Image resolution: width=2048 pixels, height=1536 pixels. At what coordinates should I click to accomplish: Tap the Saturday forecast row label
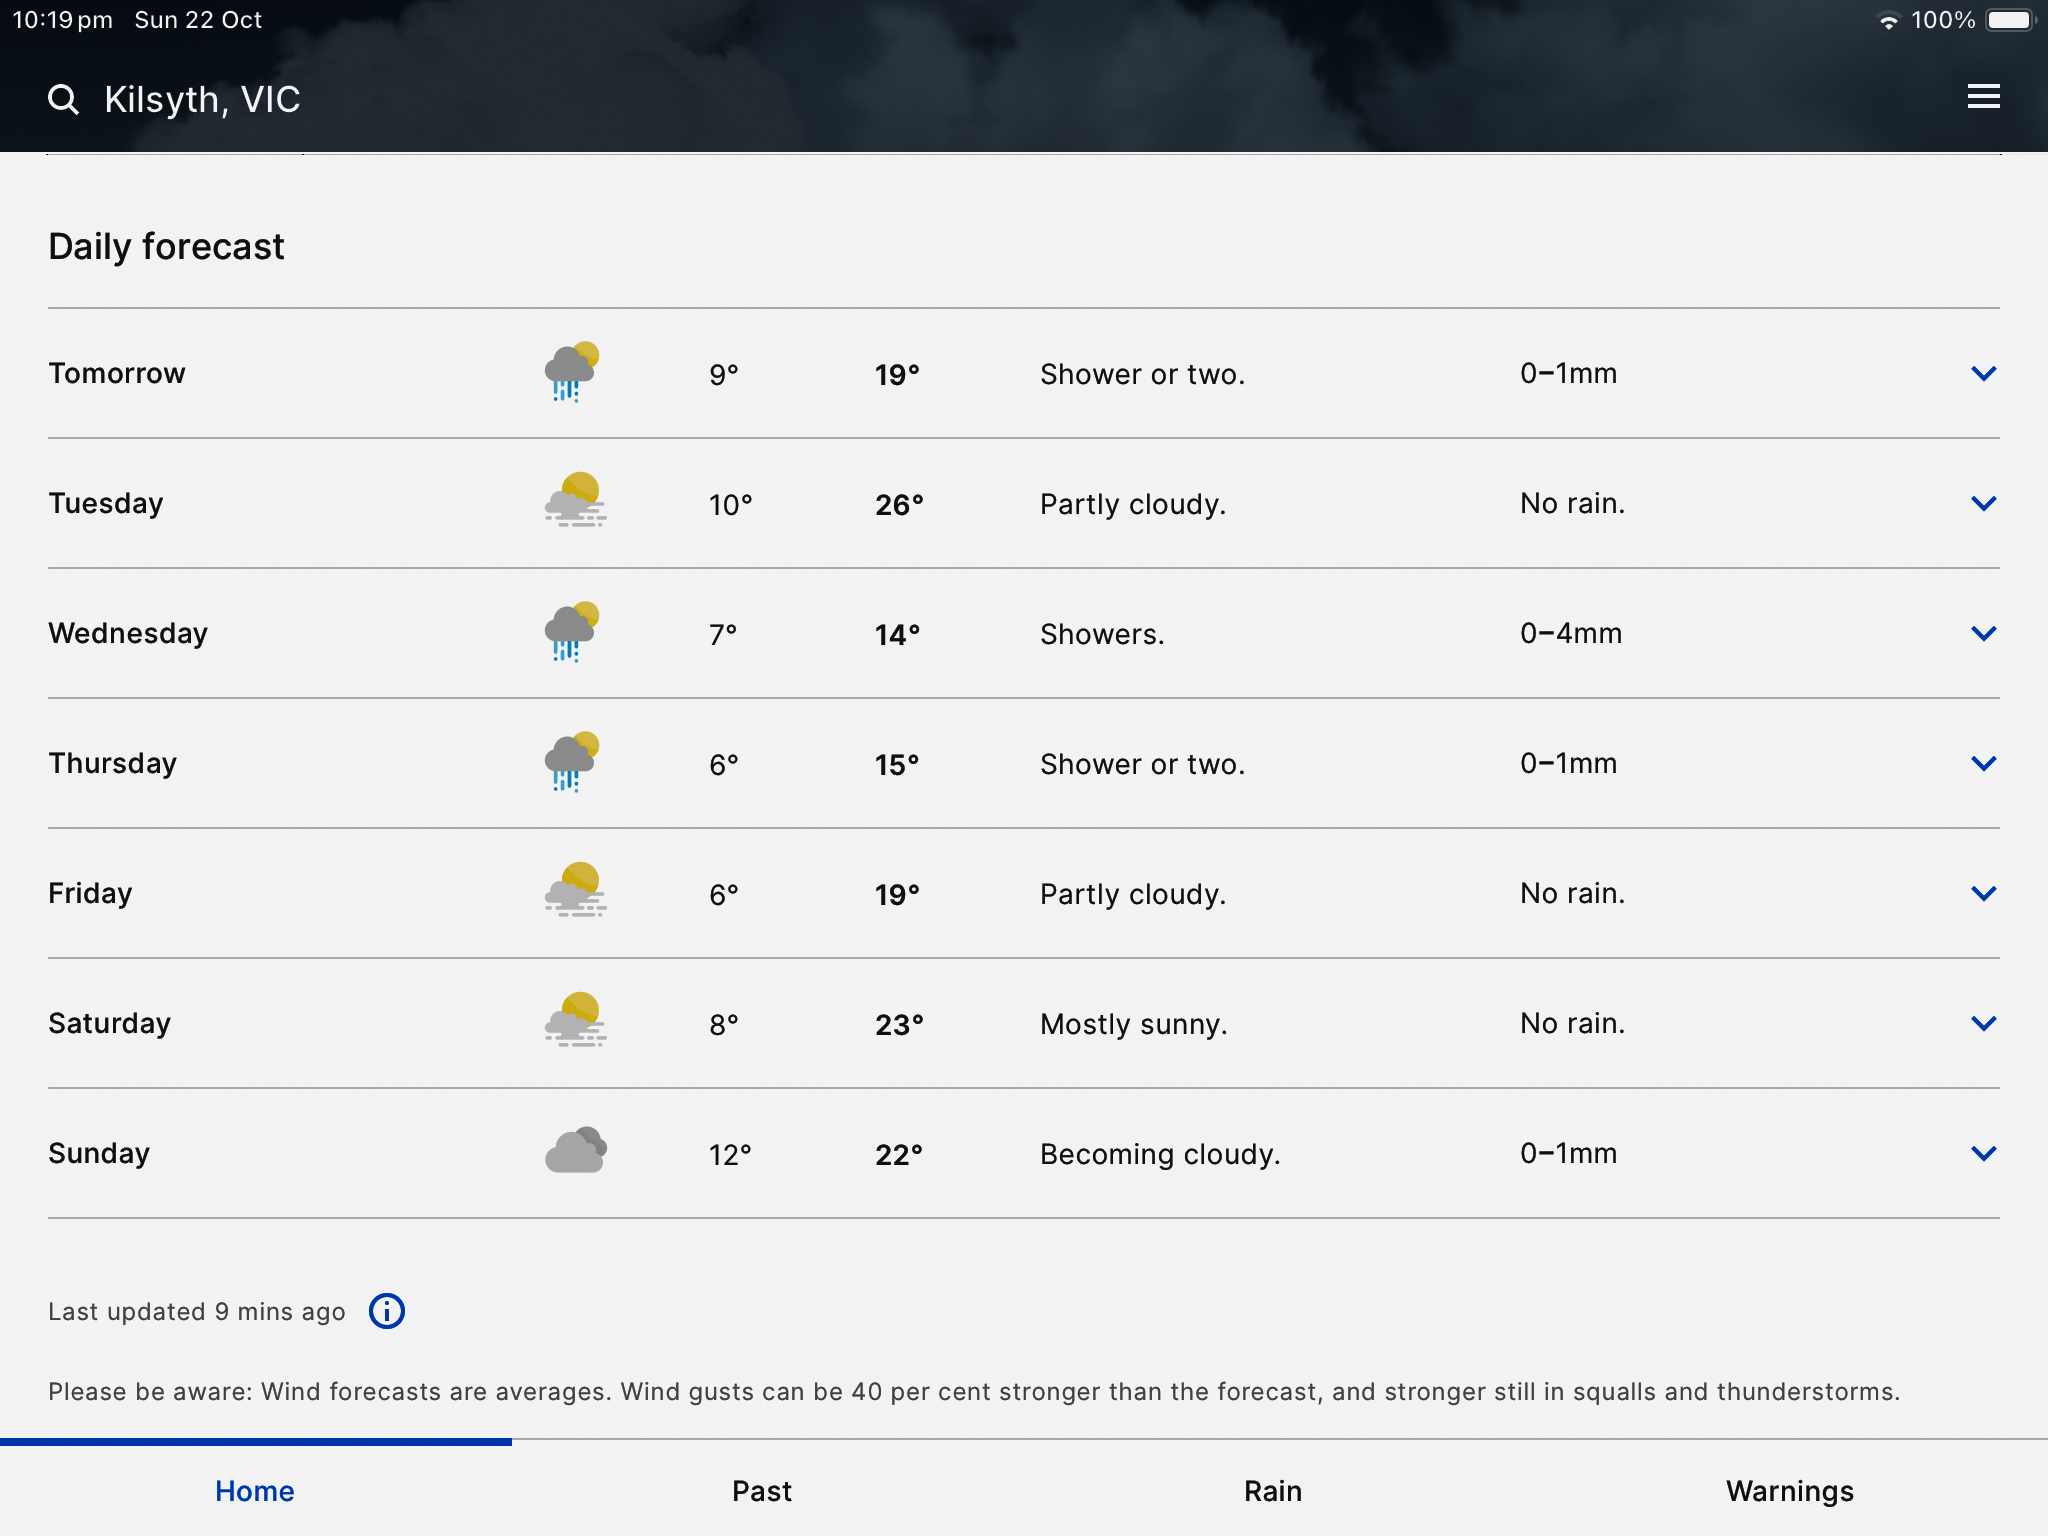(x=110, y=1023)
